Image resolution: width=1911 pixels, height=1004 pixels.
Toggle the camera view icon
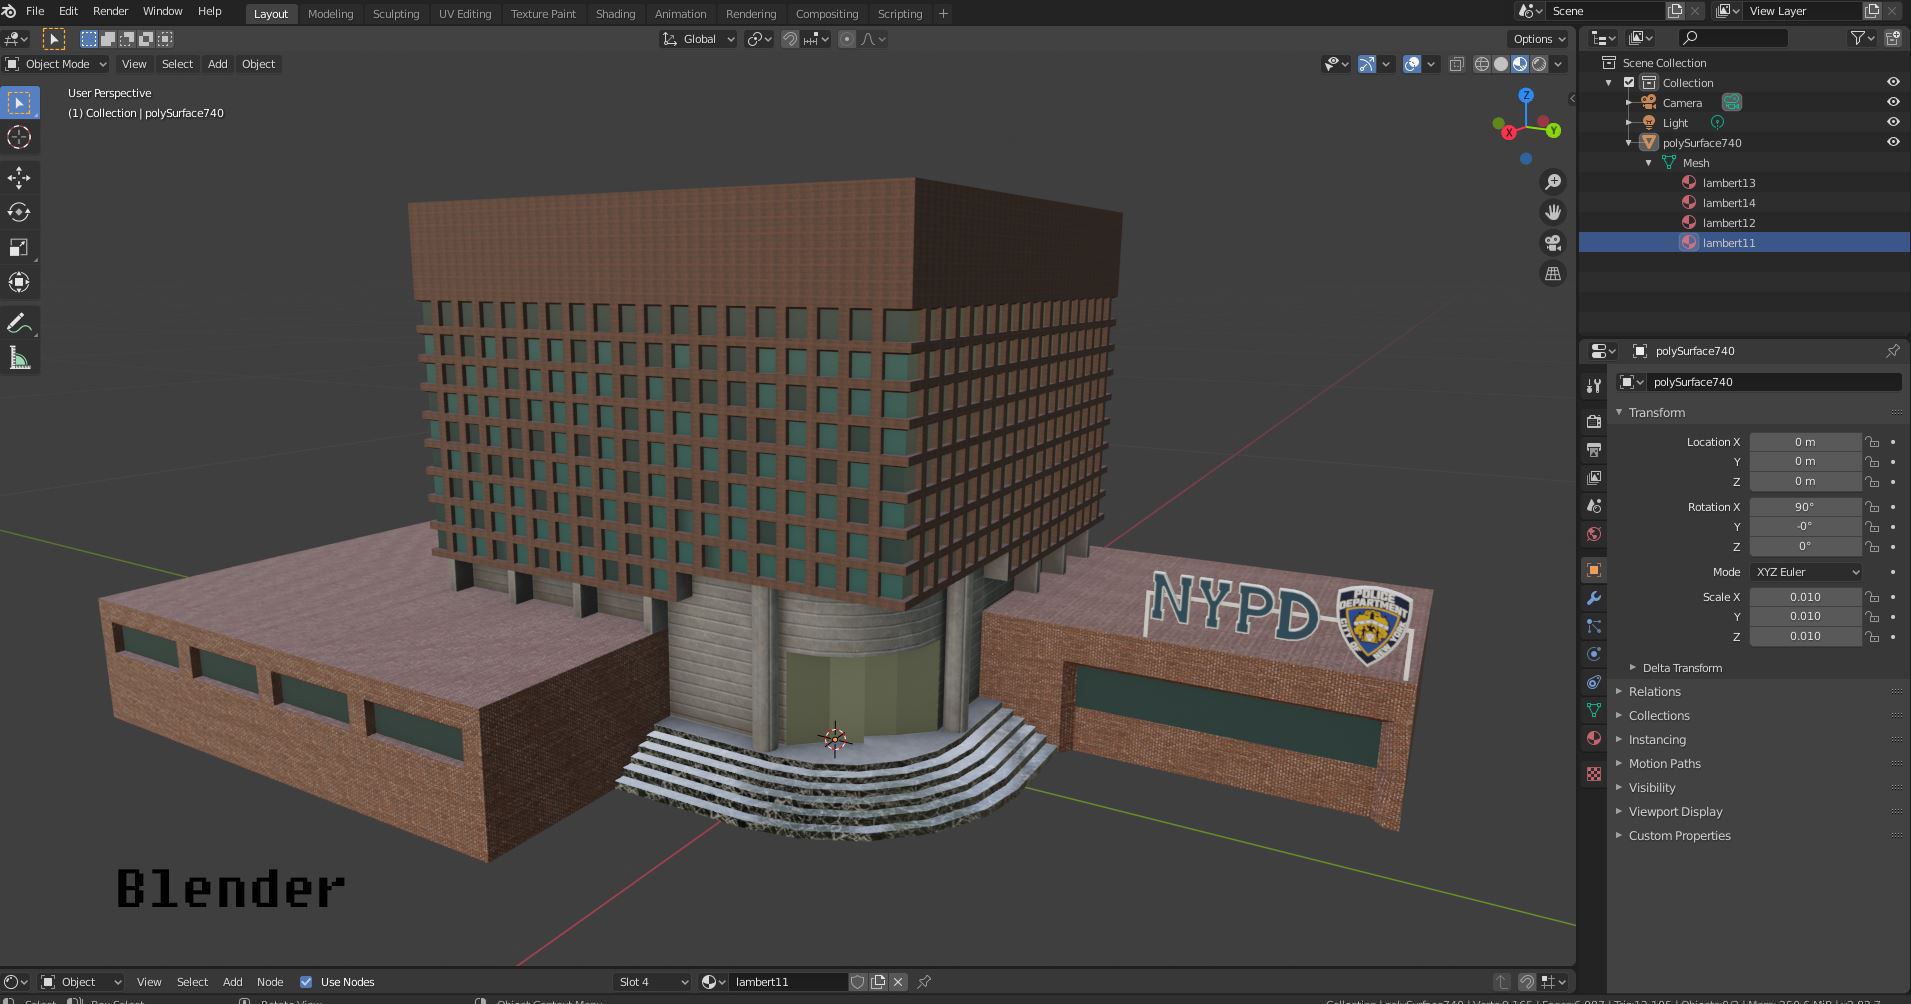[1553, 243]
